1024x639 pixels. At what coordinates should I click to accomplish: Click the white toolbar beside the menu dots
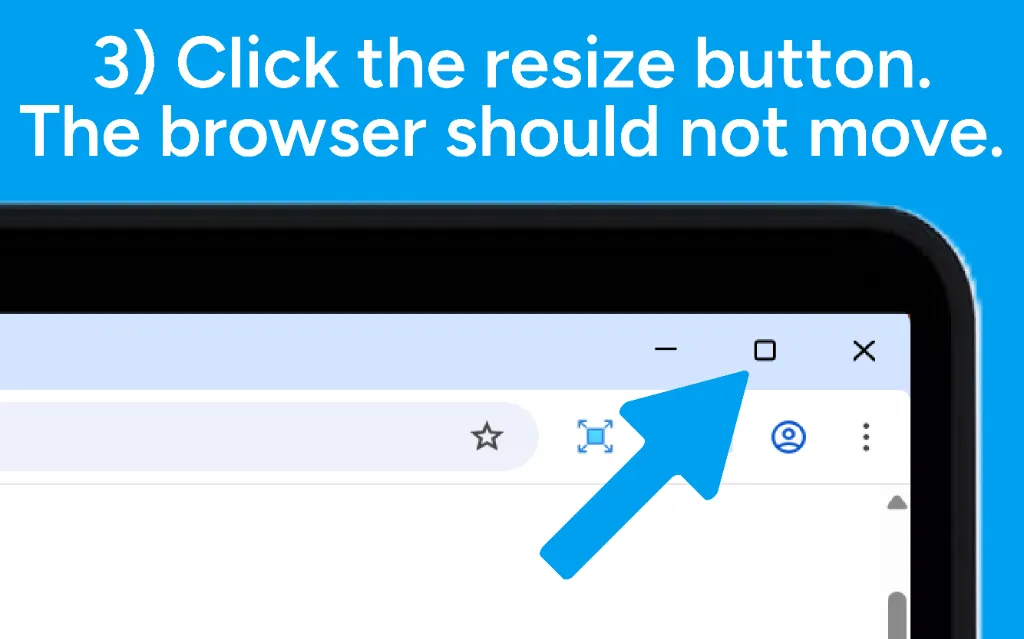891,437
